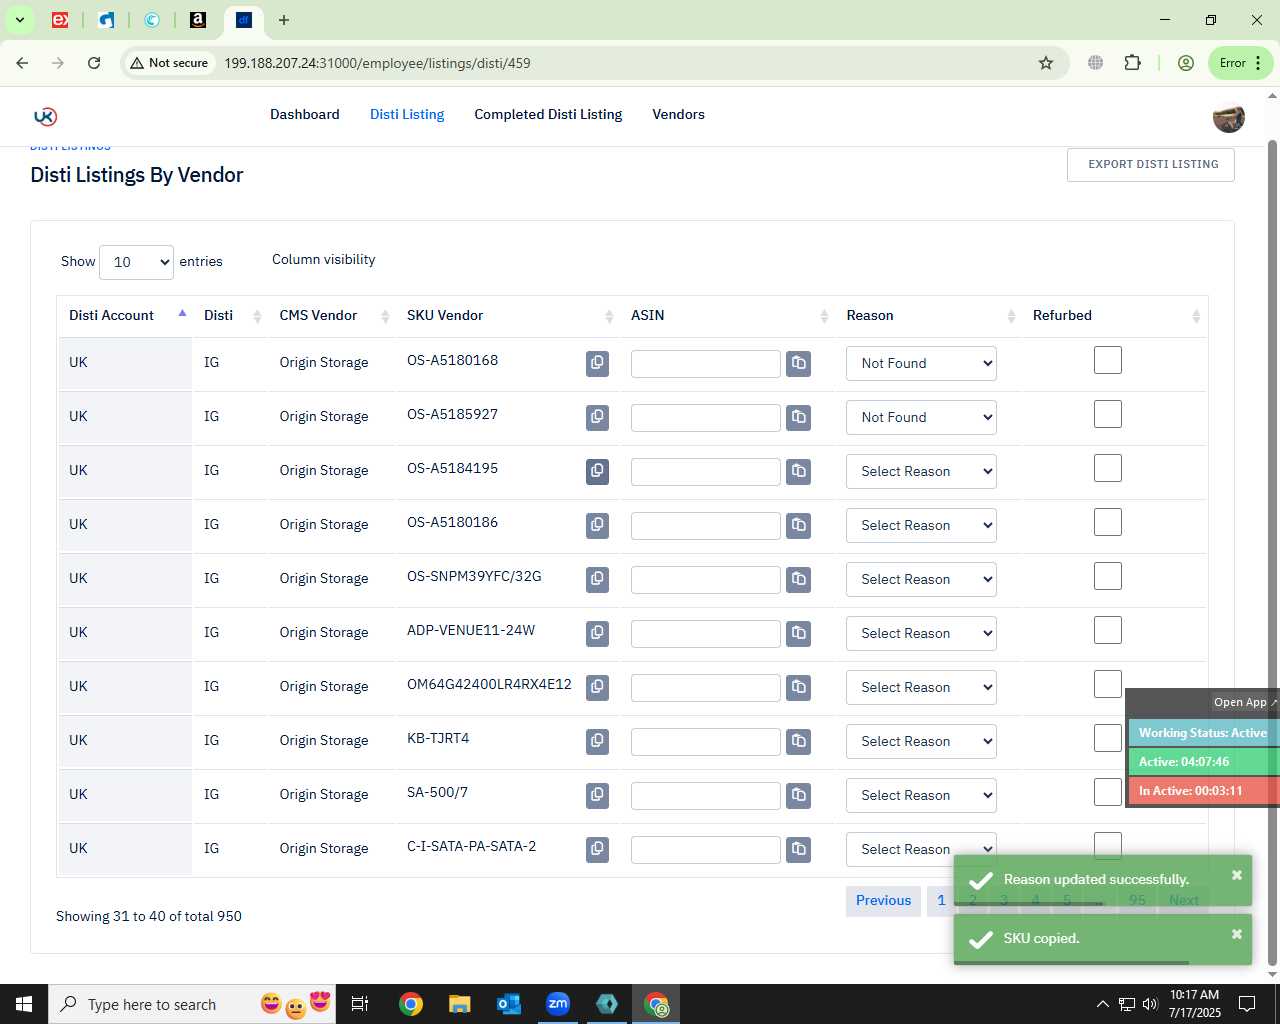Copy SKU OS-A5185927 with copy icon
1280x1024 pixels.
[597, 417]
